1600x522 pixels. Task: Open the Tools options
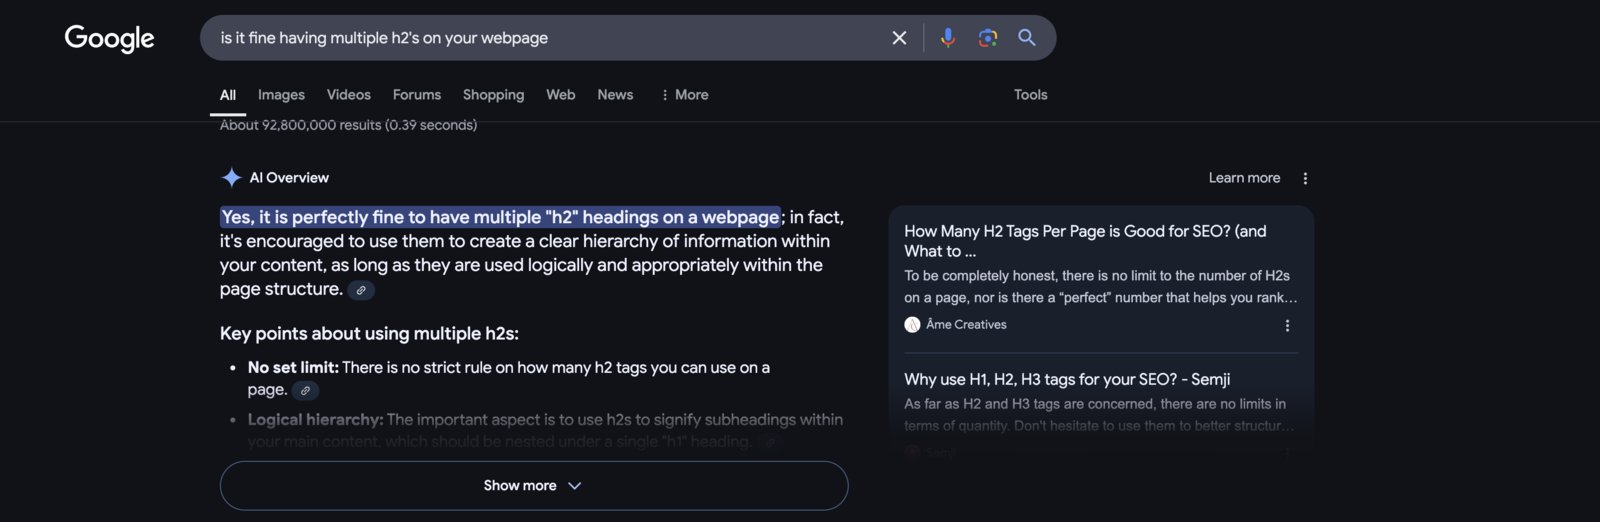(1031, 95)
